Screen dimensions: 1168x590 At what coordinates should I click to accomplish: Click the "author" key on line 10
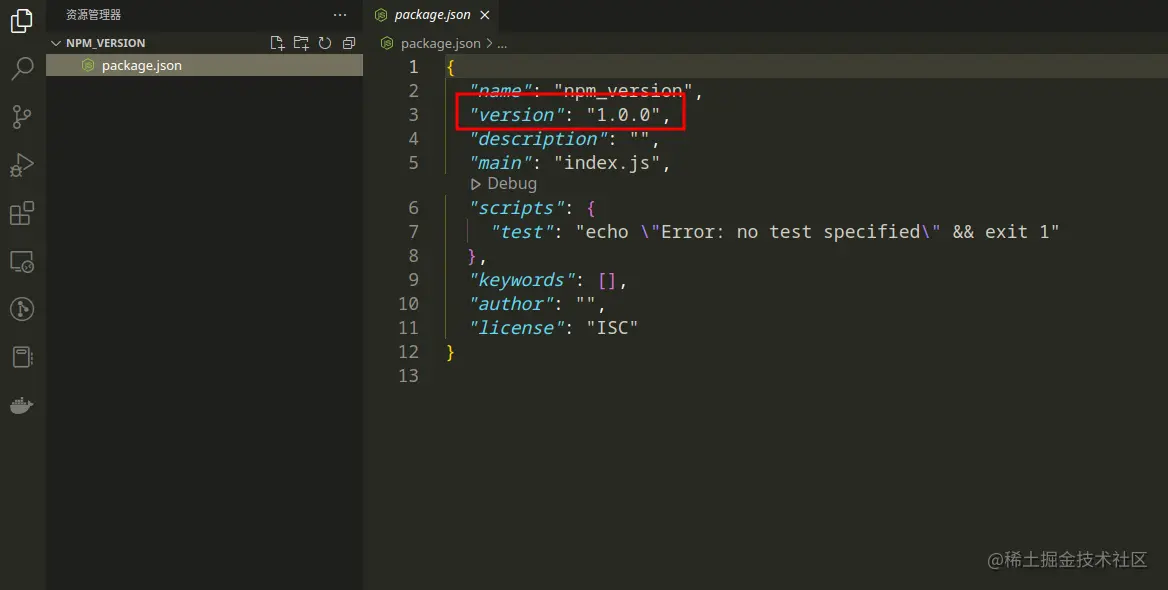[512, 304]
